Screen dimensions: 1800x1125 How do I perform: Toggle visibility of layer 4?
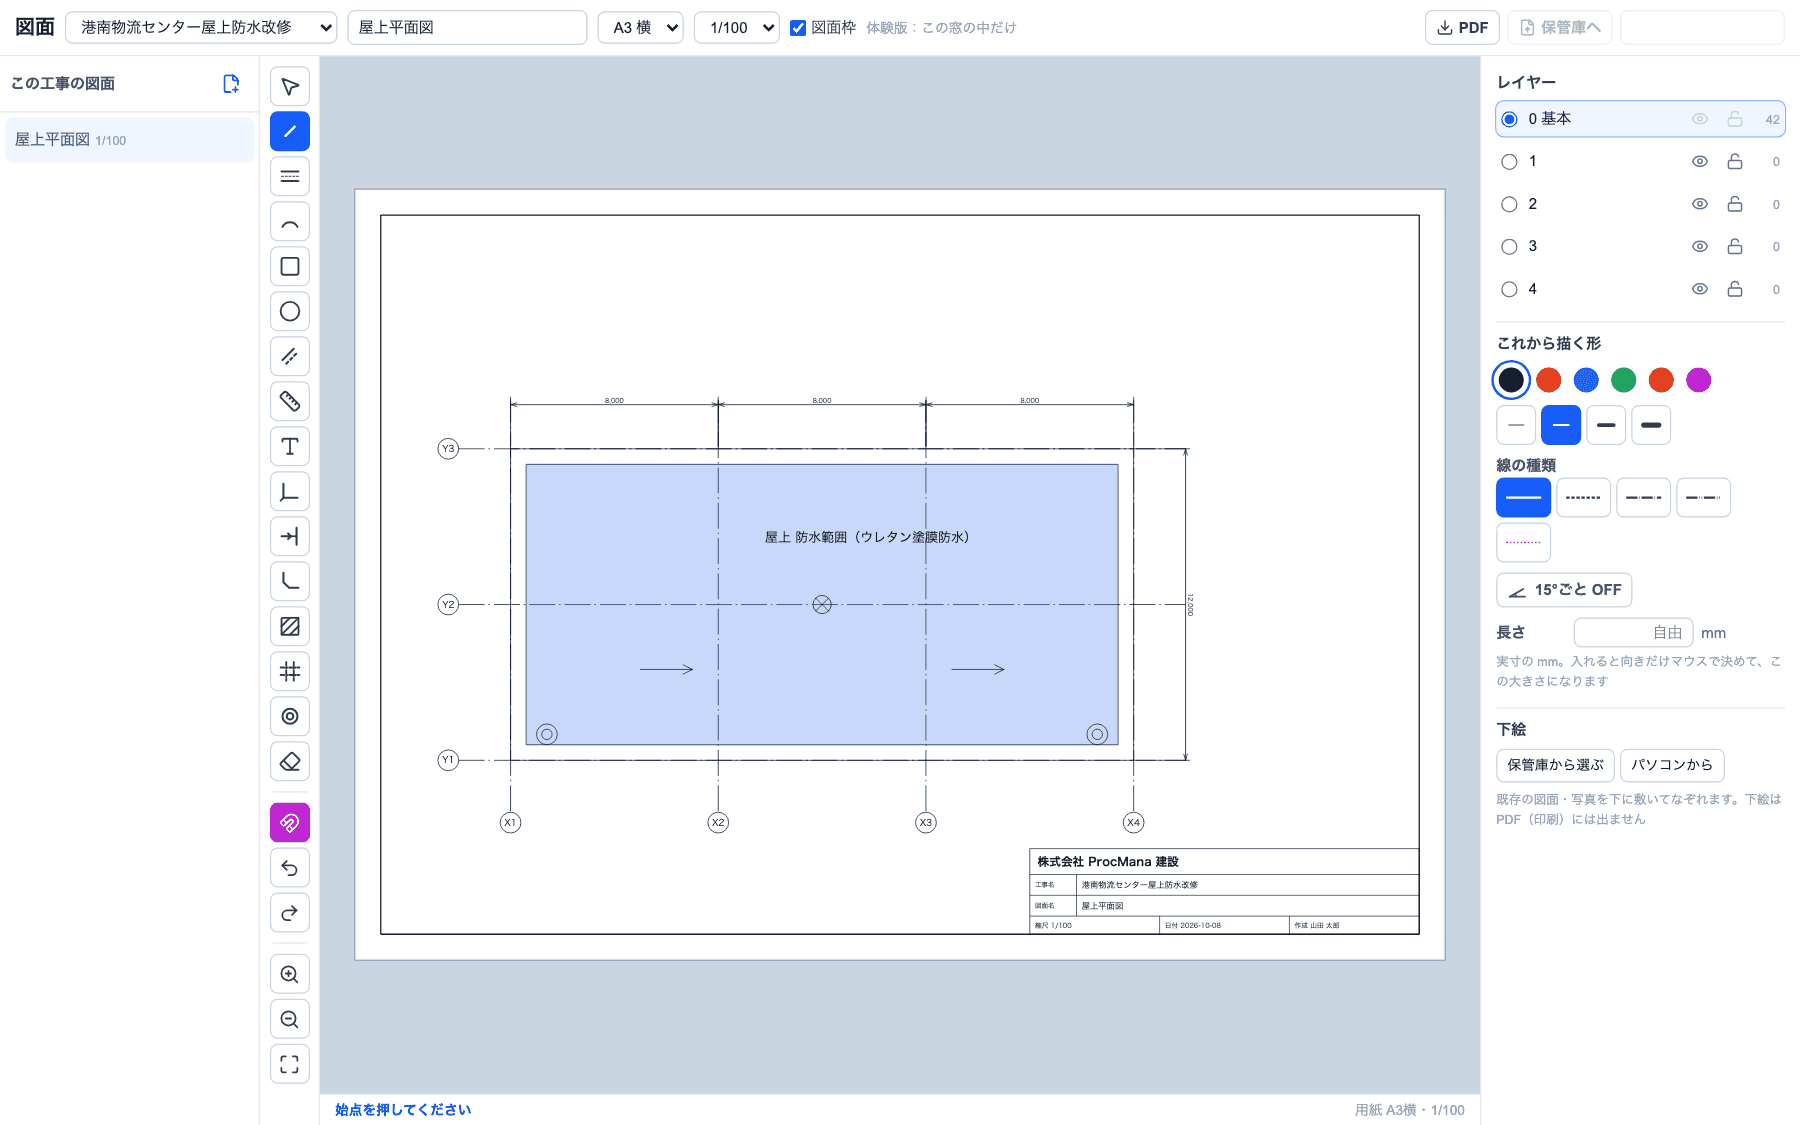point(1699,289)
